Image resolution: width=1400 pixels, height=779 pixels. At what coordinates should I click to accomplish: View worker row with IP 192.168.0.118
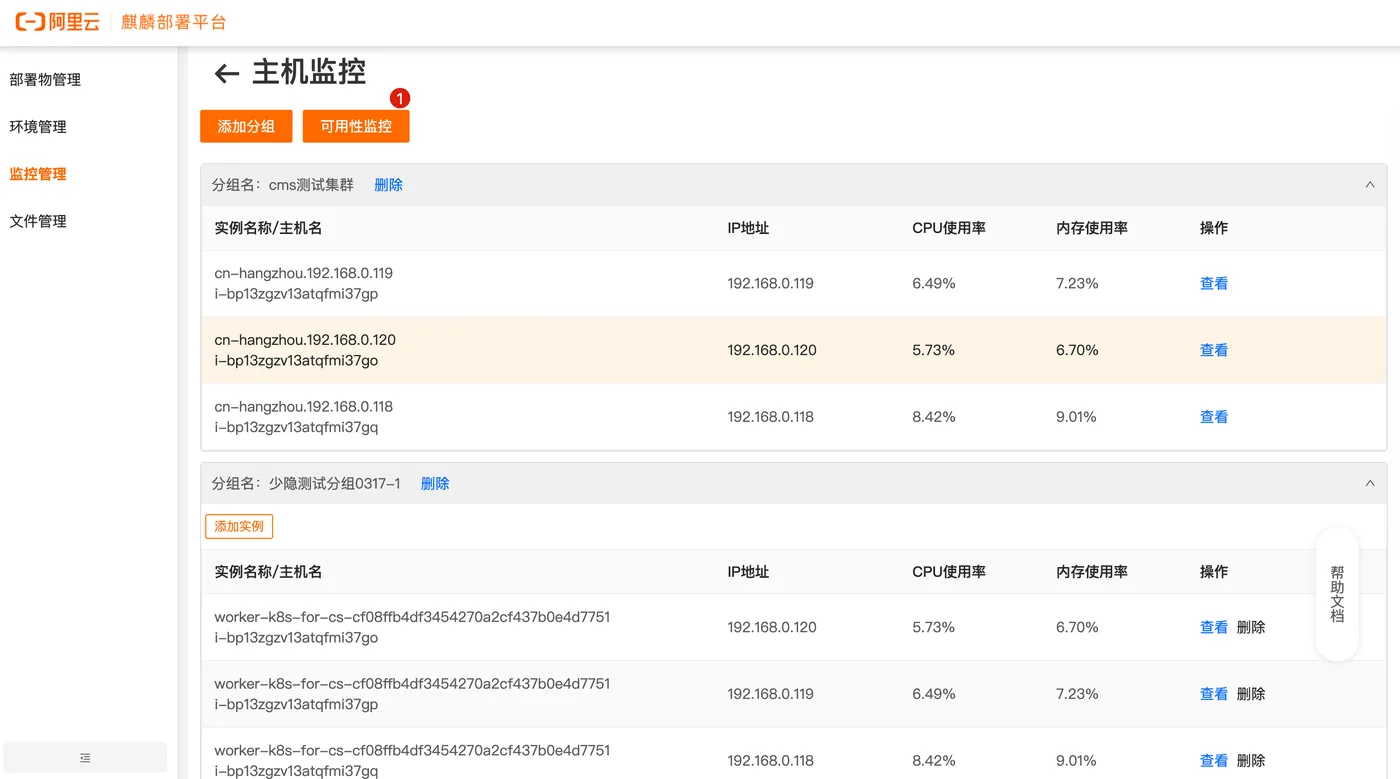click(1214, 761)
